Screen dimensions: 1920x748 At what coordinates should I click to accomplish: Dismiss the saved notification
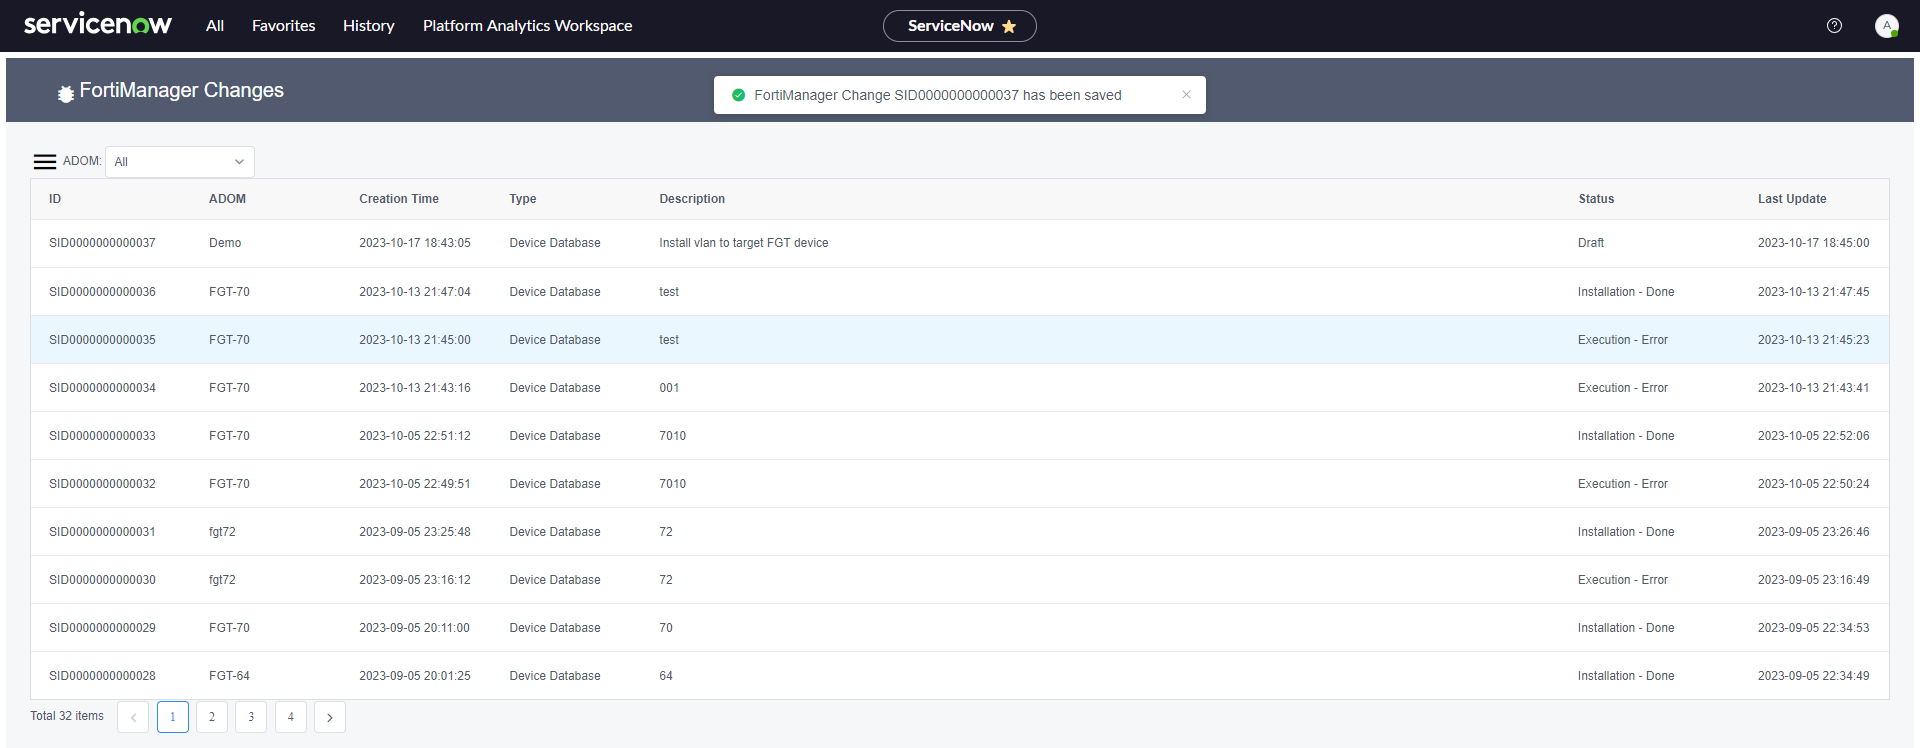[x=1186, y=95]
